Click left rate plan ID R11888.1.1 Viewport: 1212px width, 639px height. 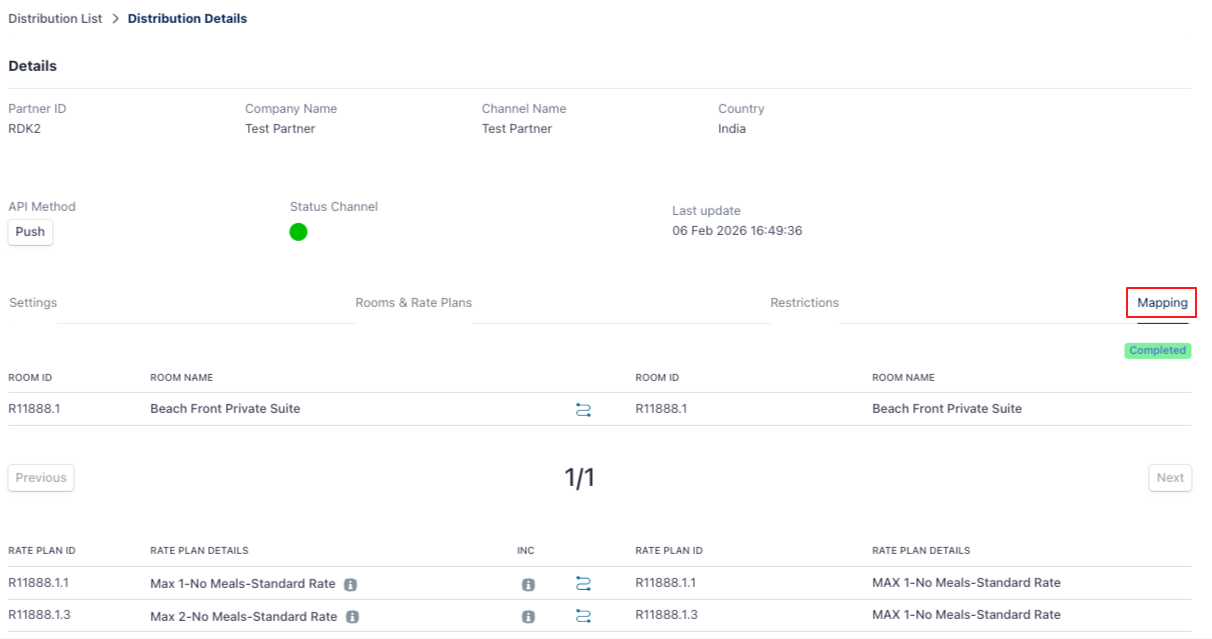click(39, 583)
